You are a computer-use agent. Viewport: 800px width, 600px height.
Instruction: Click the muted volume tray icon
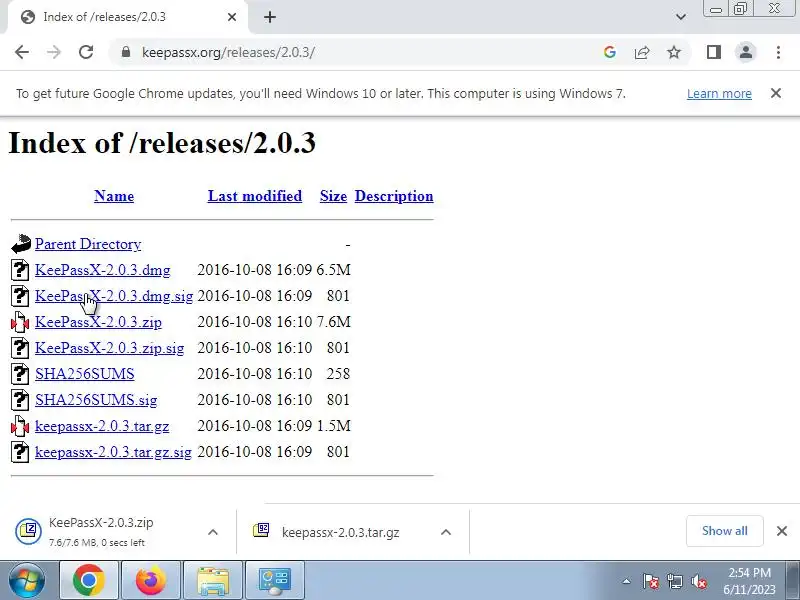tap(699, 581)
